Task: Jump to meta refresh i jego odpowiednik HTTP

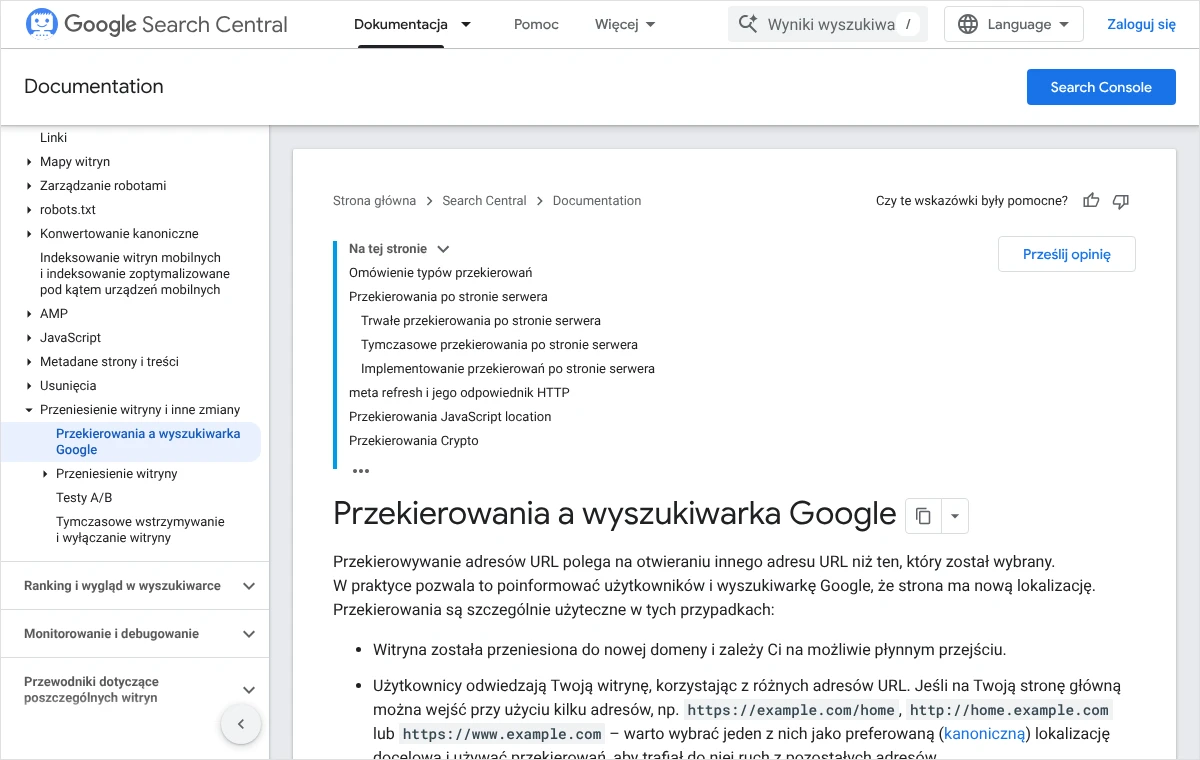Action: point(459,393)
